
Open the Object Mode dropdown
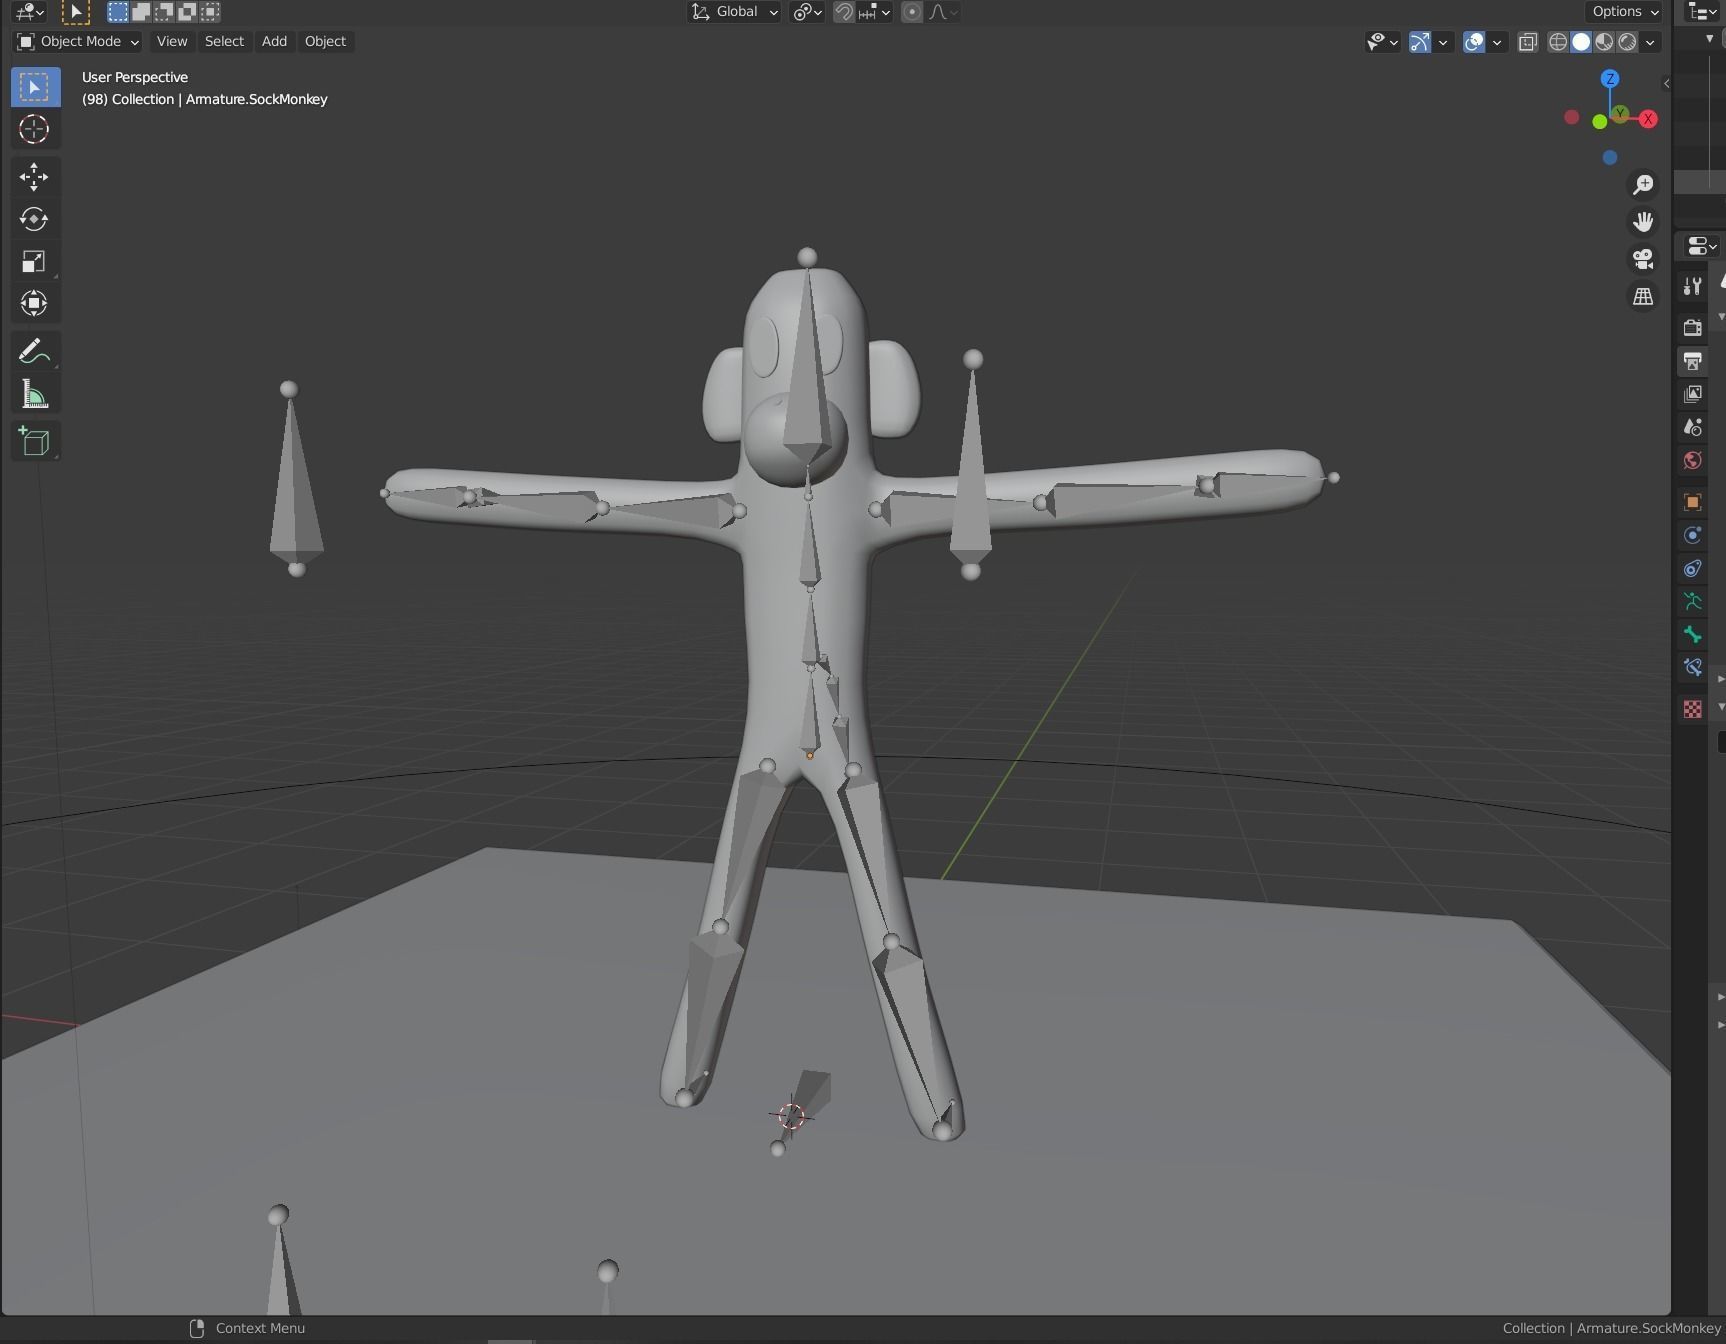click(x=77, y=42)
